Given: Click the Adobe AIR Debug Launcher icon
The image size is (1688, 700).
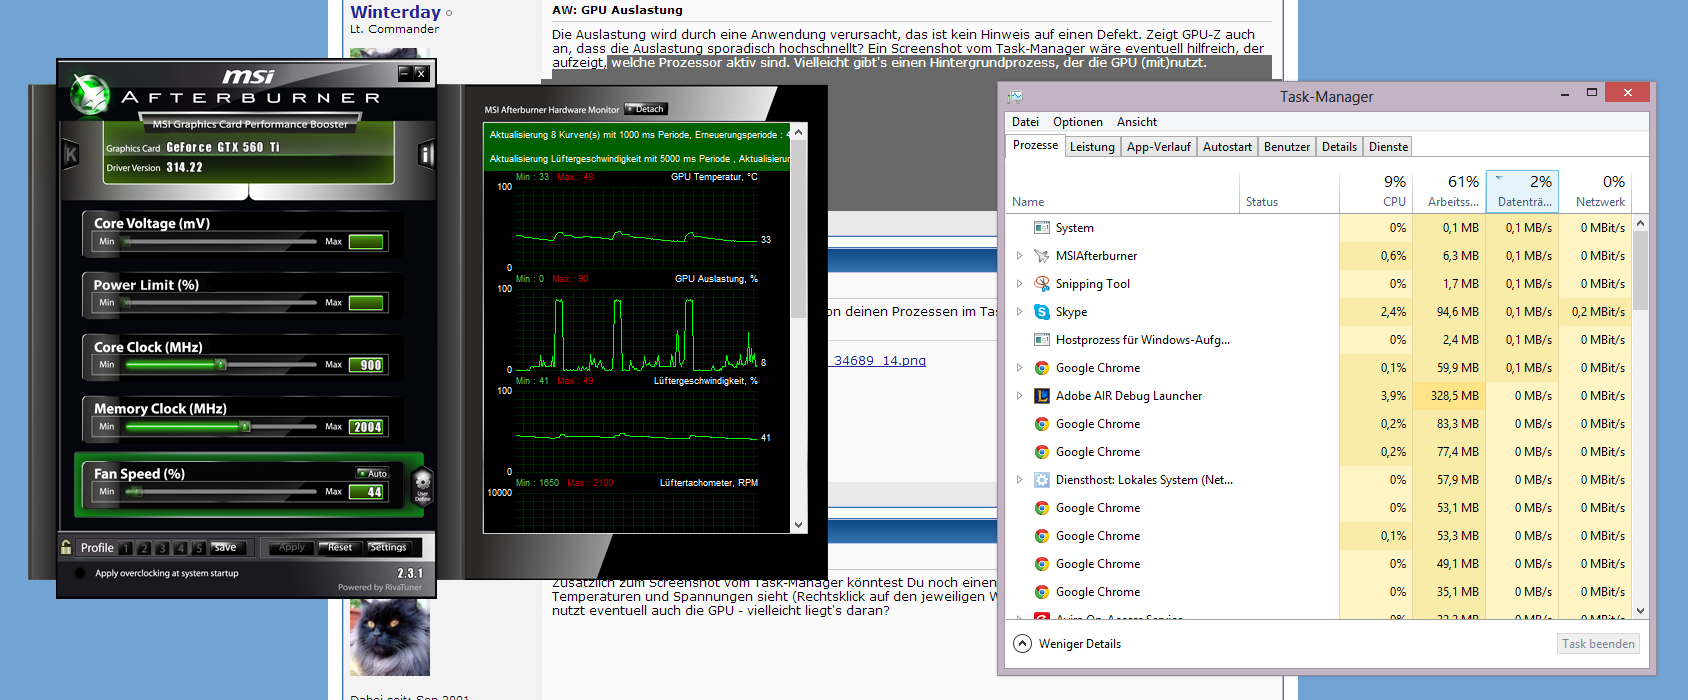Looking at the screenshot, I should [1042, 396].
